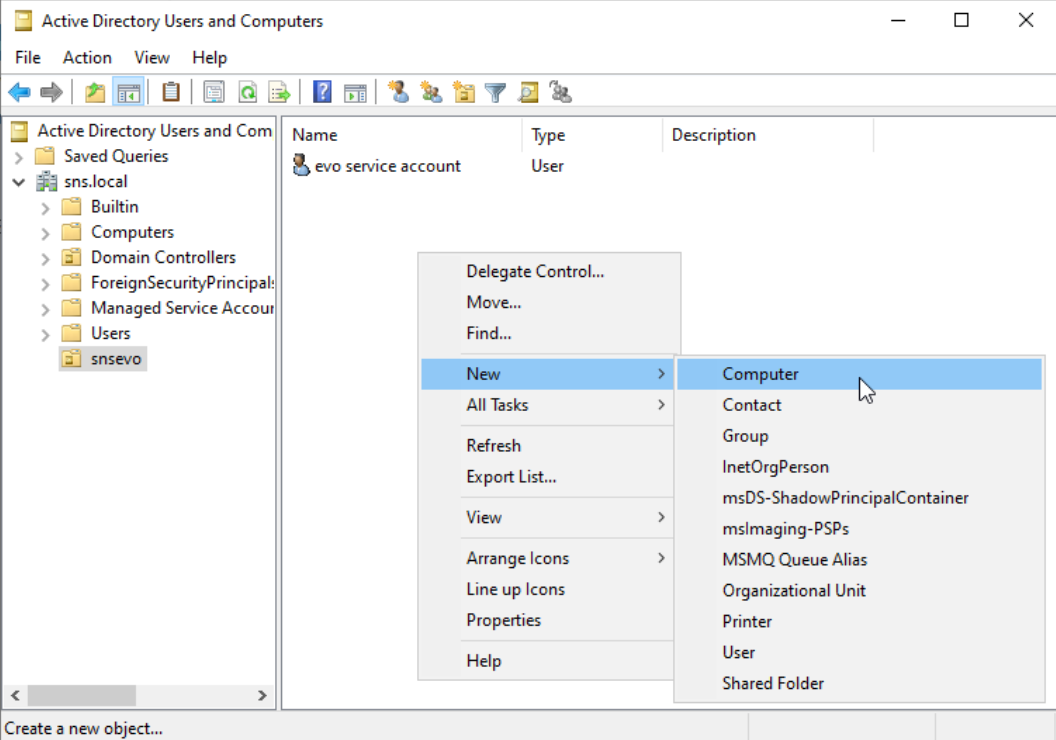Choose Export List... from the context menu
This screenshot has height=740, width=1056.
[x=547, y=477]
